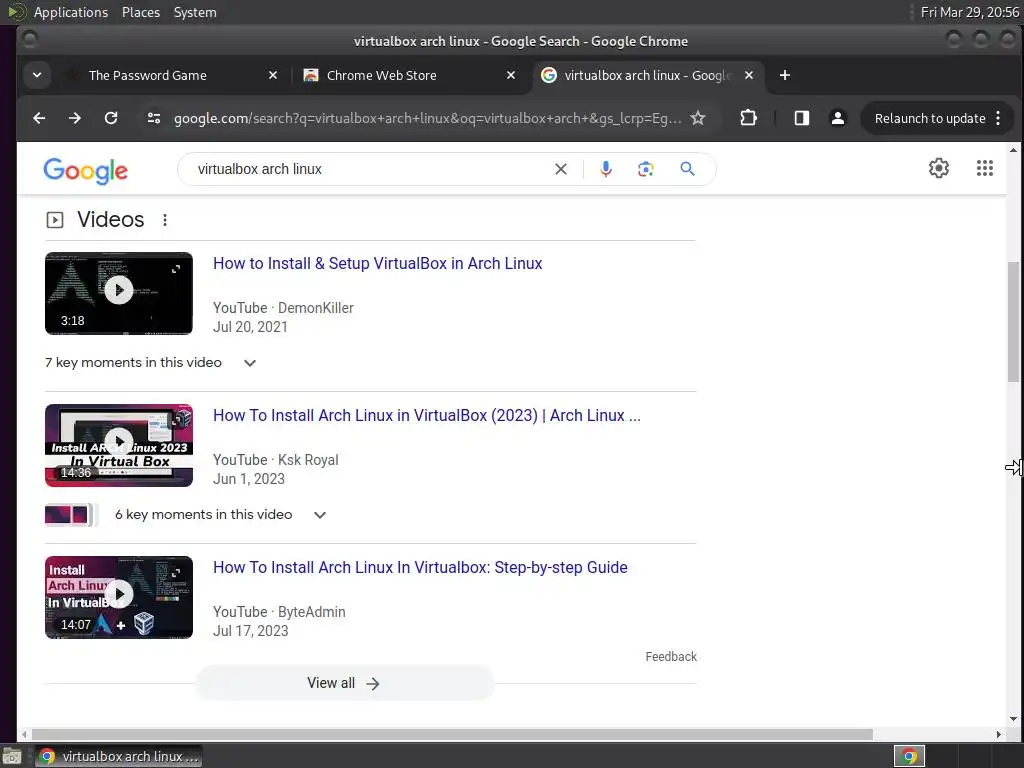
Task: Open the Extensions puzzle icon
Action: 748,118
